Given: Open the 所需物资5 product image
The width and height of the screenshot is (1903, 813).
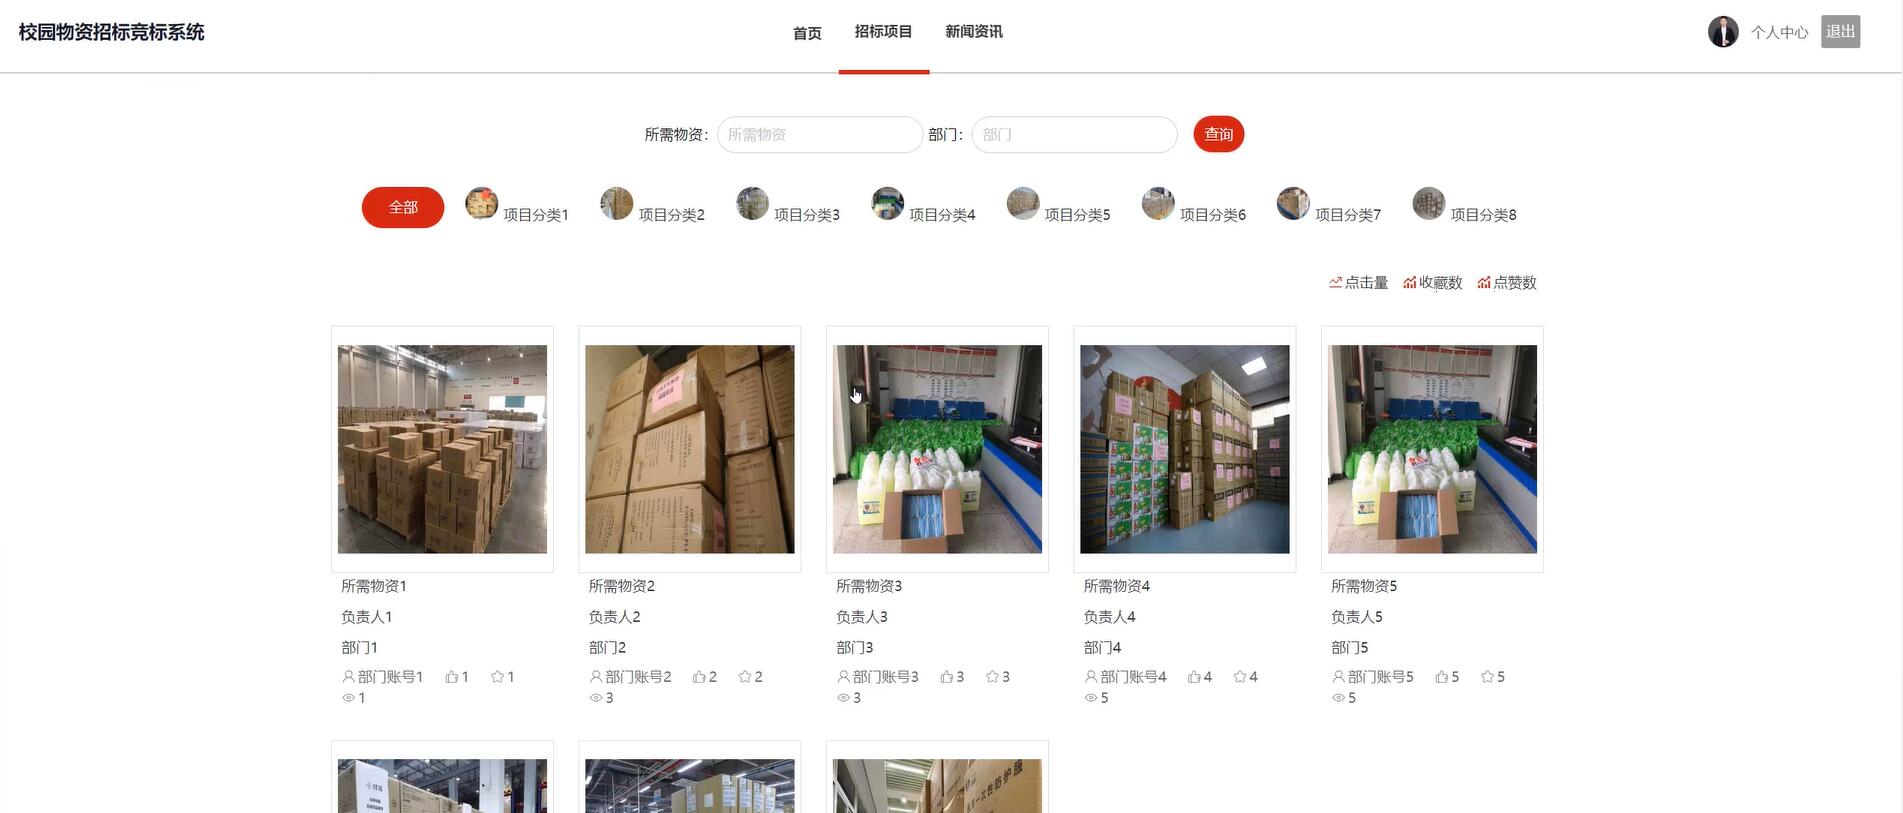Looking at the screenshot, I should coord(1432,449).
